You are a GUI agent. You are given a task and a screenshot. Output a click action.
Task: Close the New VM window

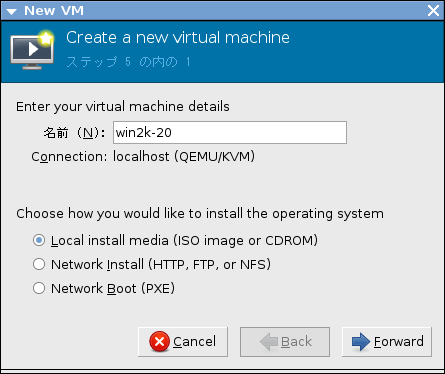(433, 11)
